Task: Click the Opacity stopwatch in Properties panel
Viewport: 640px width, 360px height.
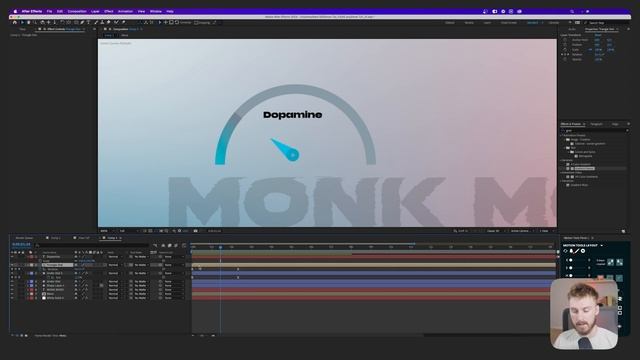Action: (x=565, y=60)
